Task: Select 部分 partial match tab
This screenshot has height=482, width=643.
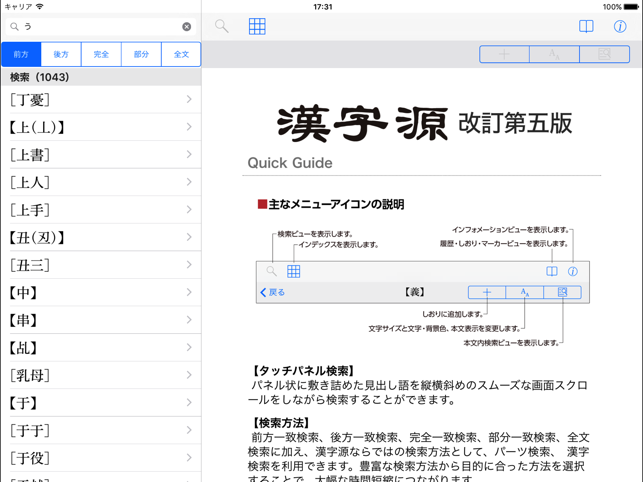Action: [141, 54]
